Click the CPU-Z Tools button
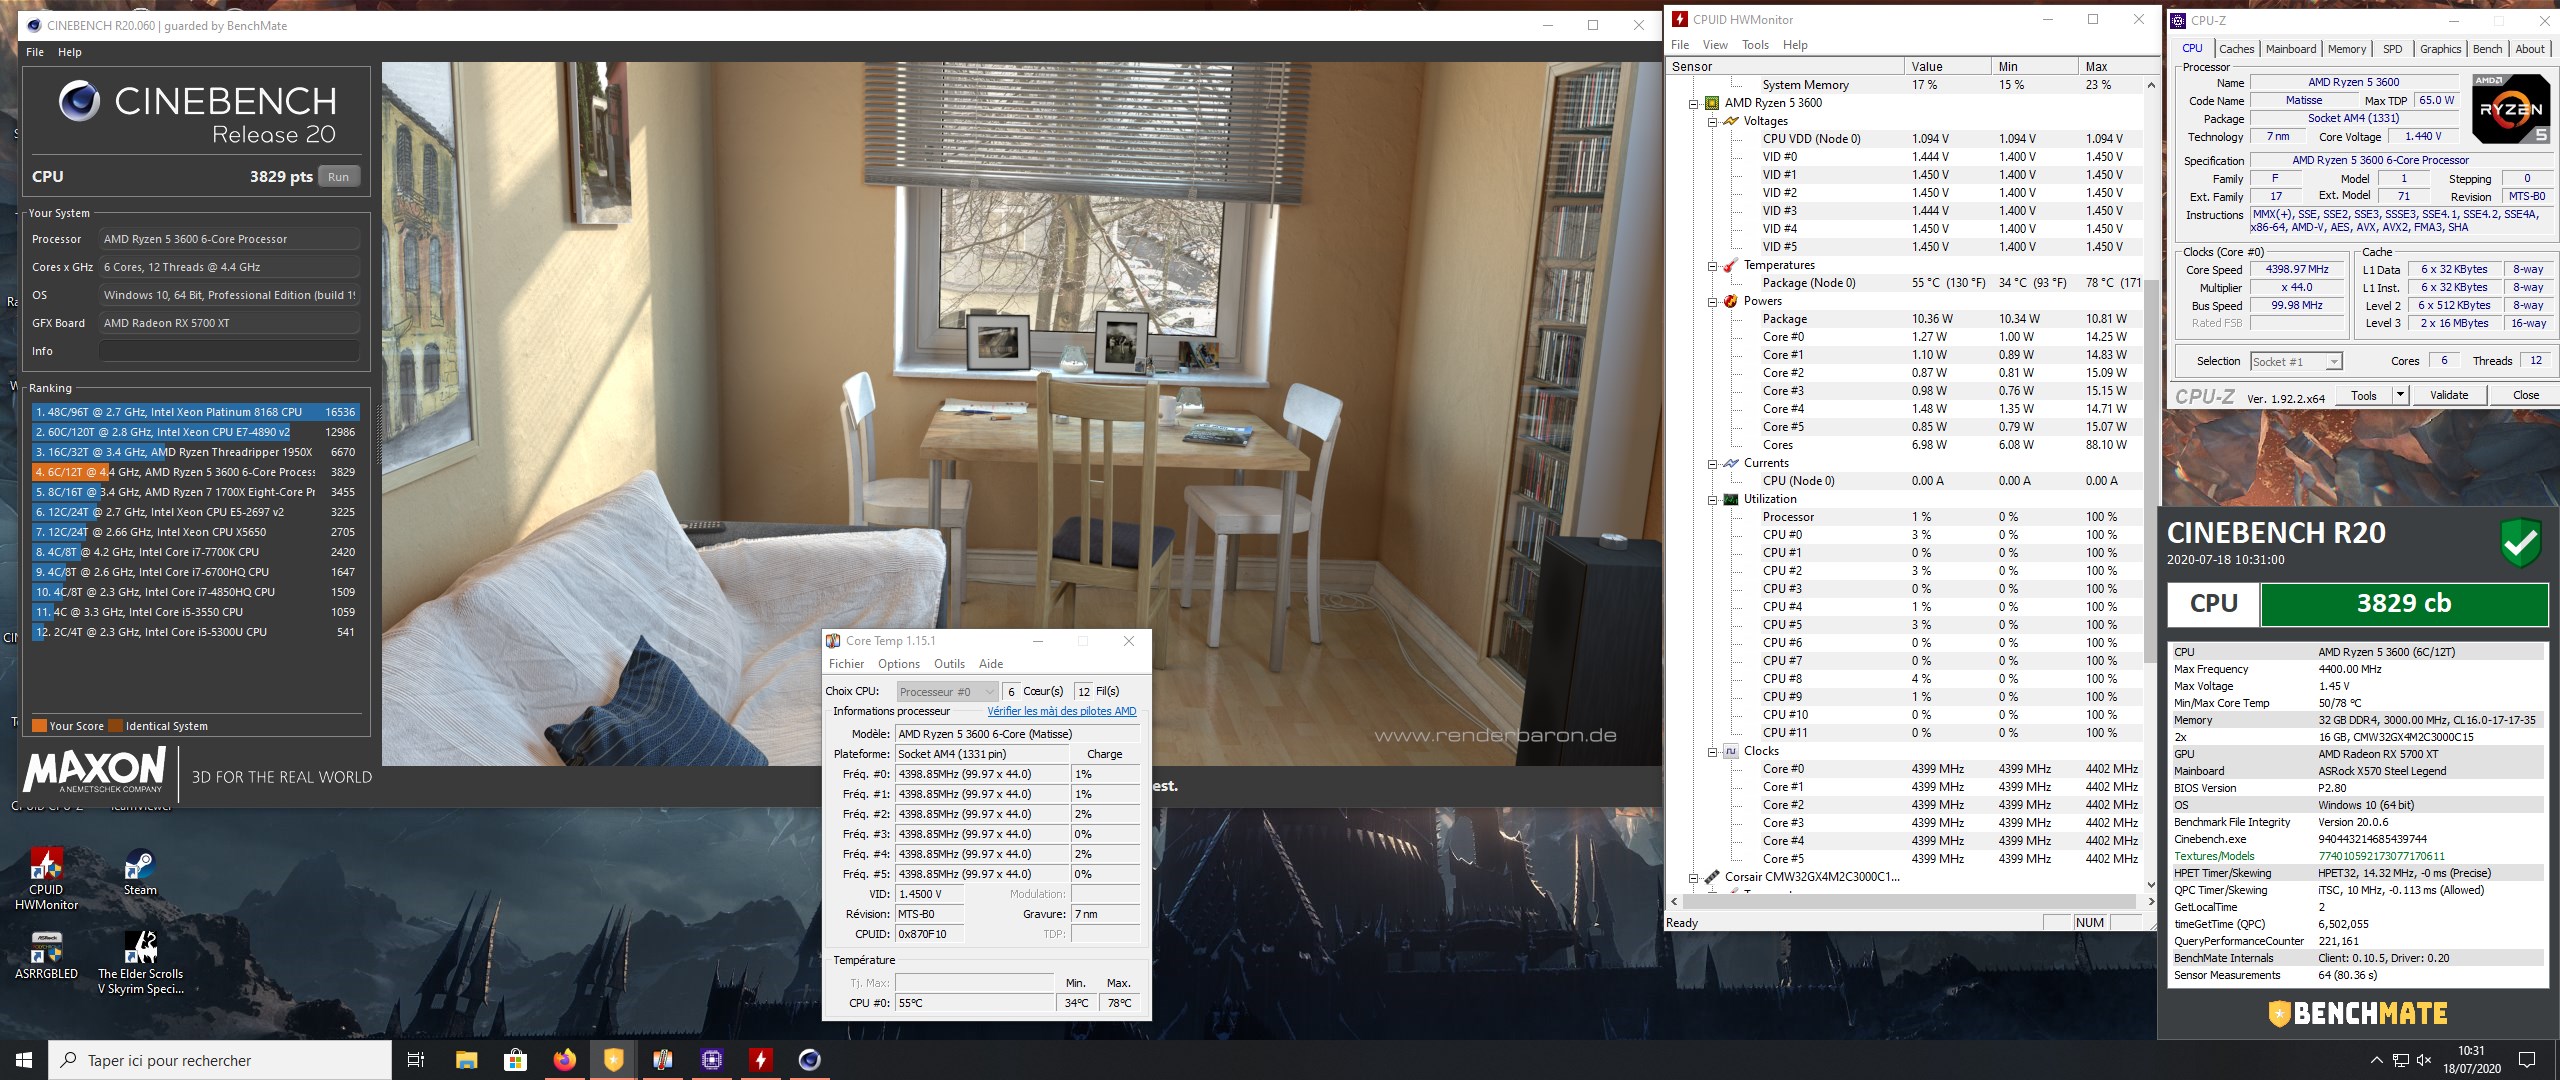Viewport: 2560px width, 1080px height. tap(2363, 395)
